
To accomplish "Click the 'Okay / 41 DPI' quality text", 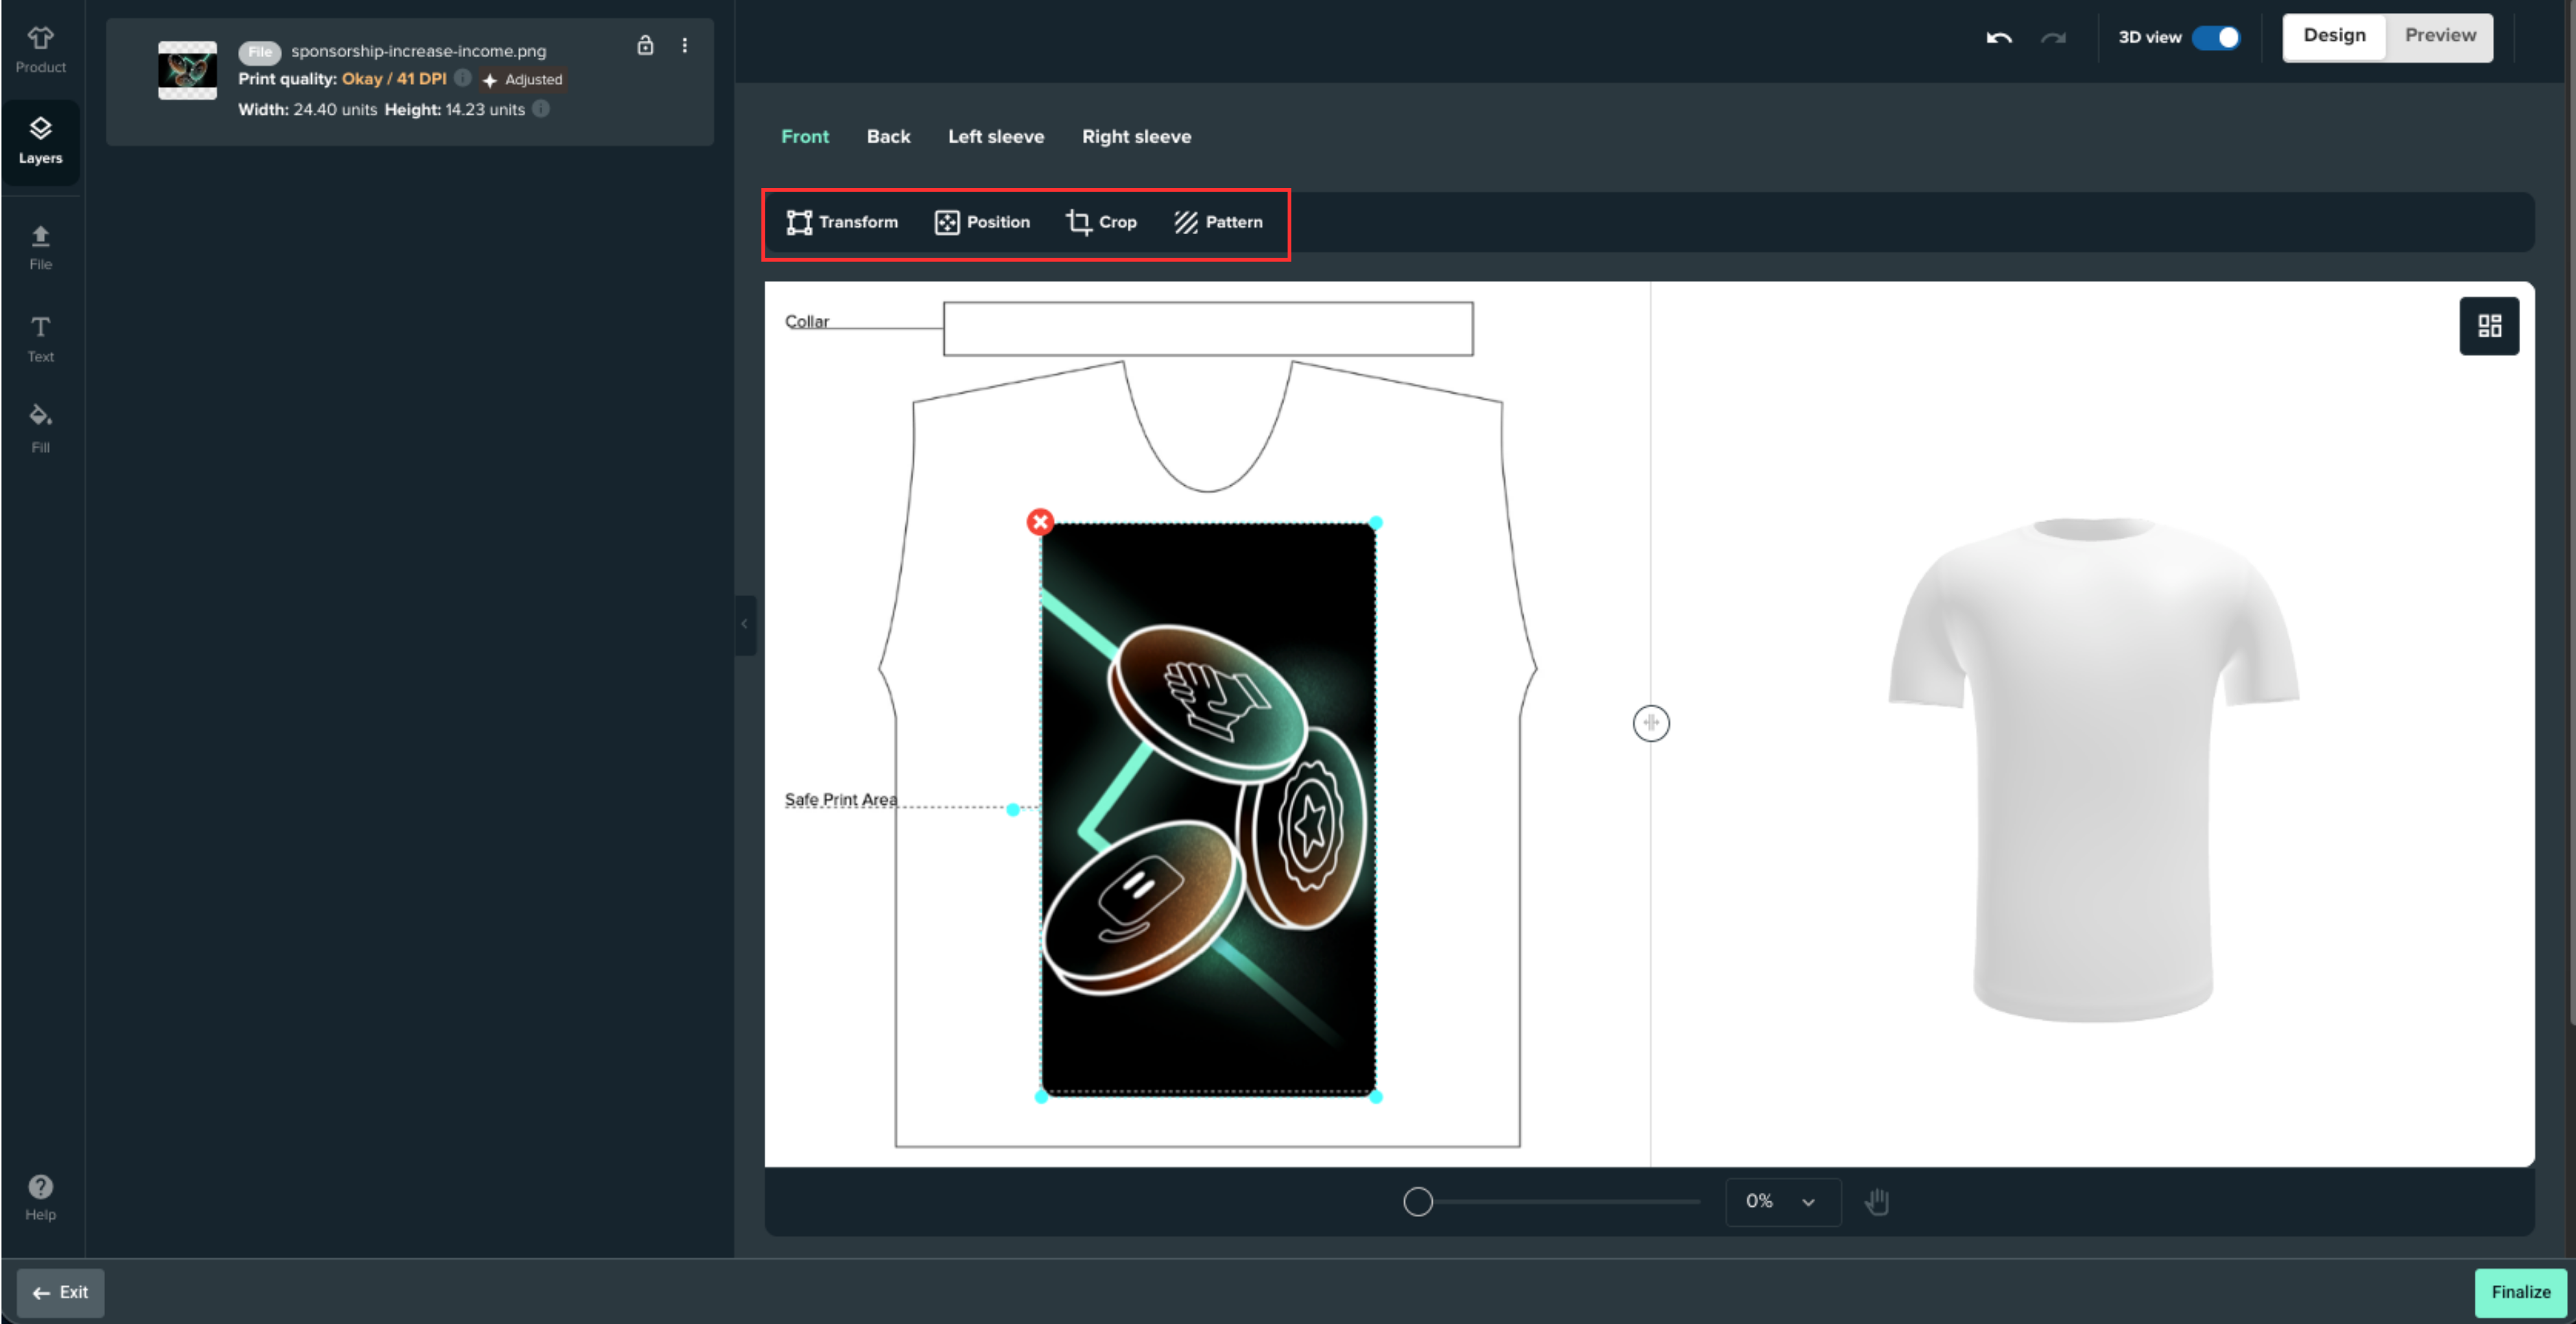I will [x=394, y=78].
